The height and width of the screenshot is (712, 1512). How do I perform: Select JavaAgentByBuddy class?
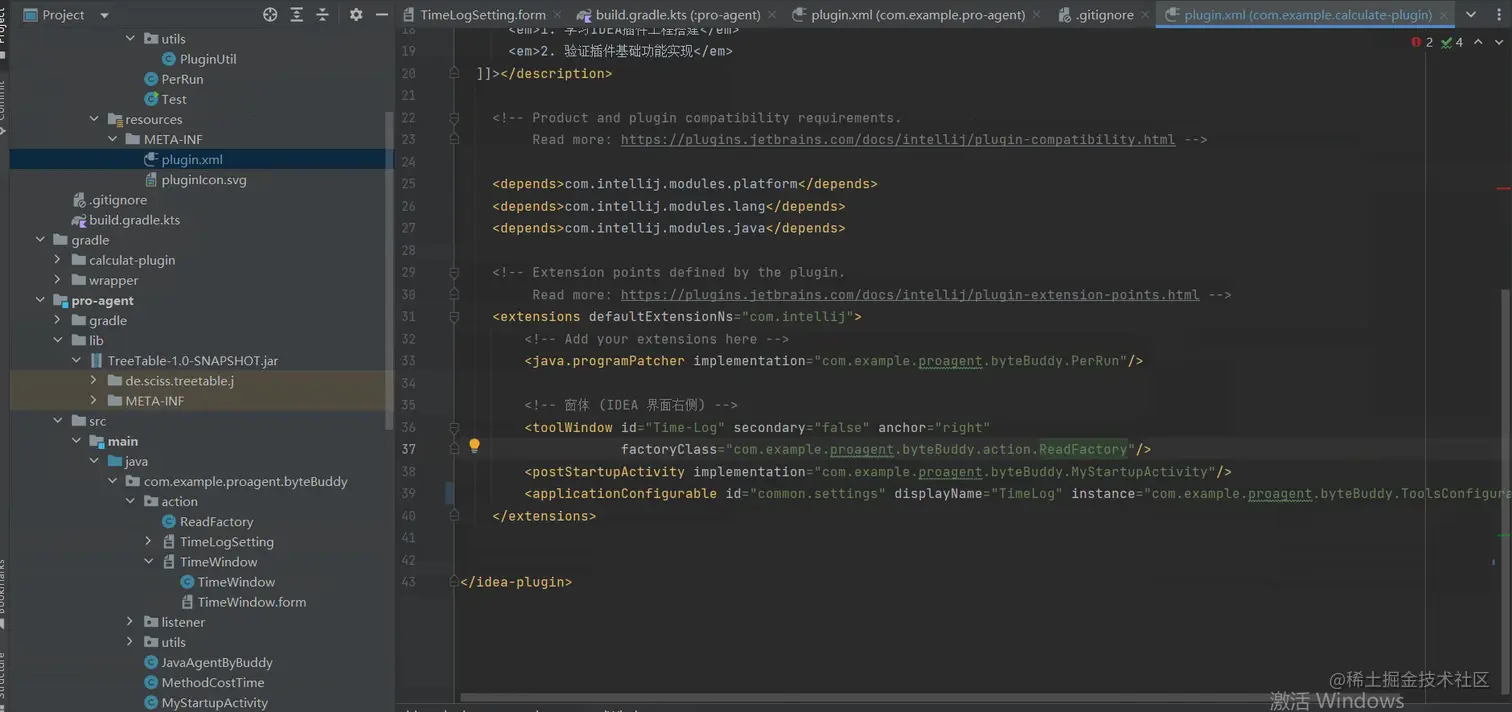coord(216,662)
